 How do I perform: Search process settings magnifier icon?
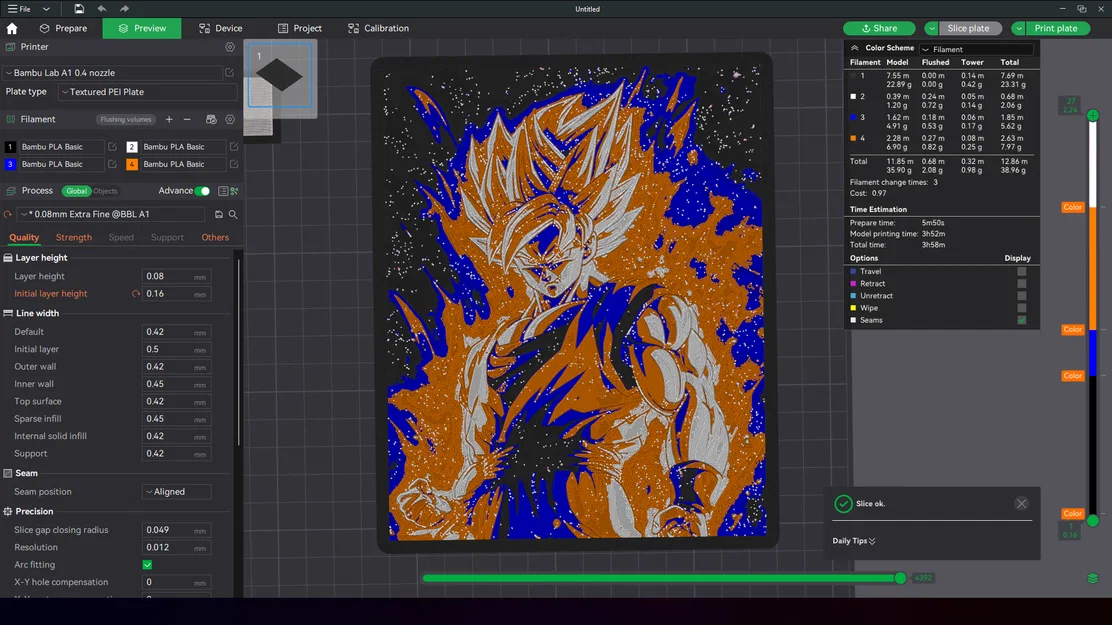(233, 214)
